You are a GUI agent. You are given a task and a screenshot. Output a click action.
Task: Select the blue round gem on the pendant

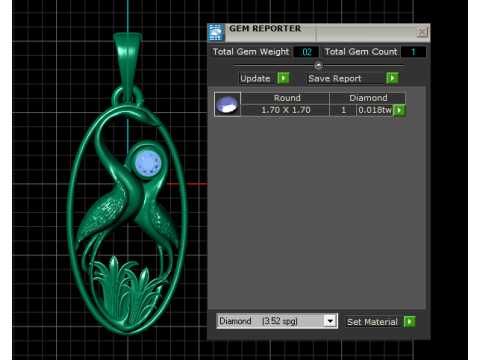(148, 163)
